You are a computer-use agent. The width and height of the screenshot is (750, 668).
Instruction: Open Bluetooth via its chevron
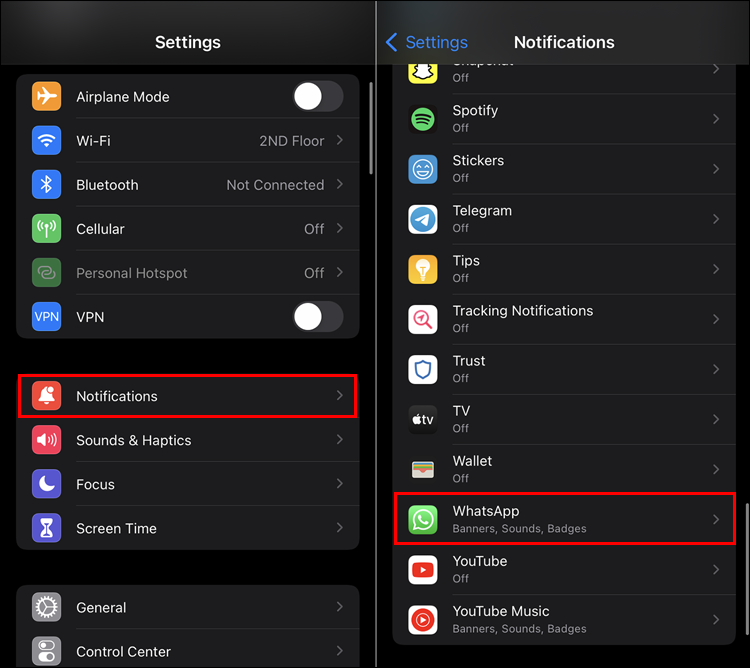pos(340,184)
